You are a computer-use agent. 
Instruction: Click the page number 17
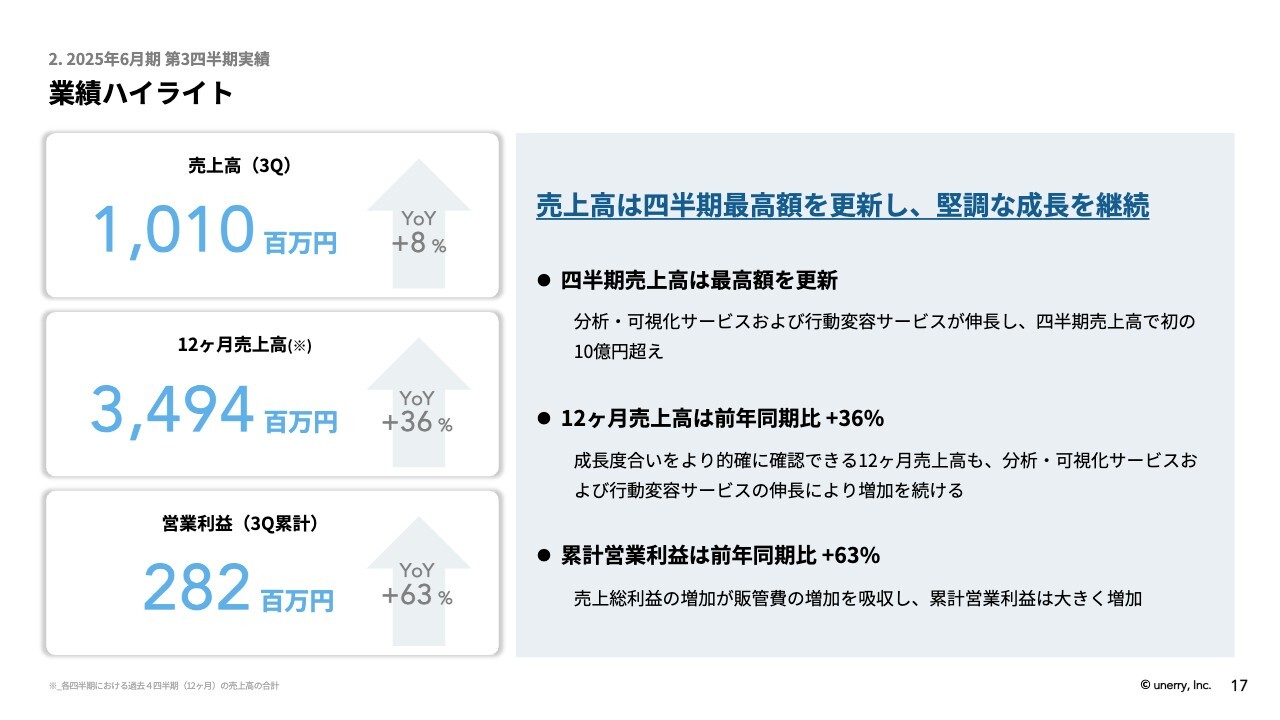[x=1239, y=685]
